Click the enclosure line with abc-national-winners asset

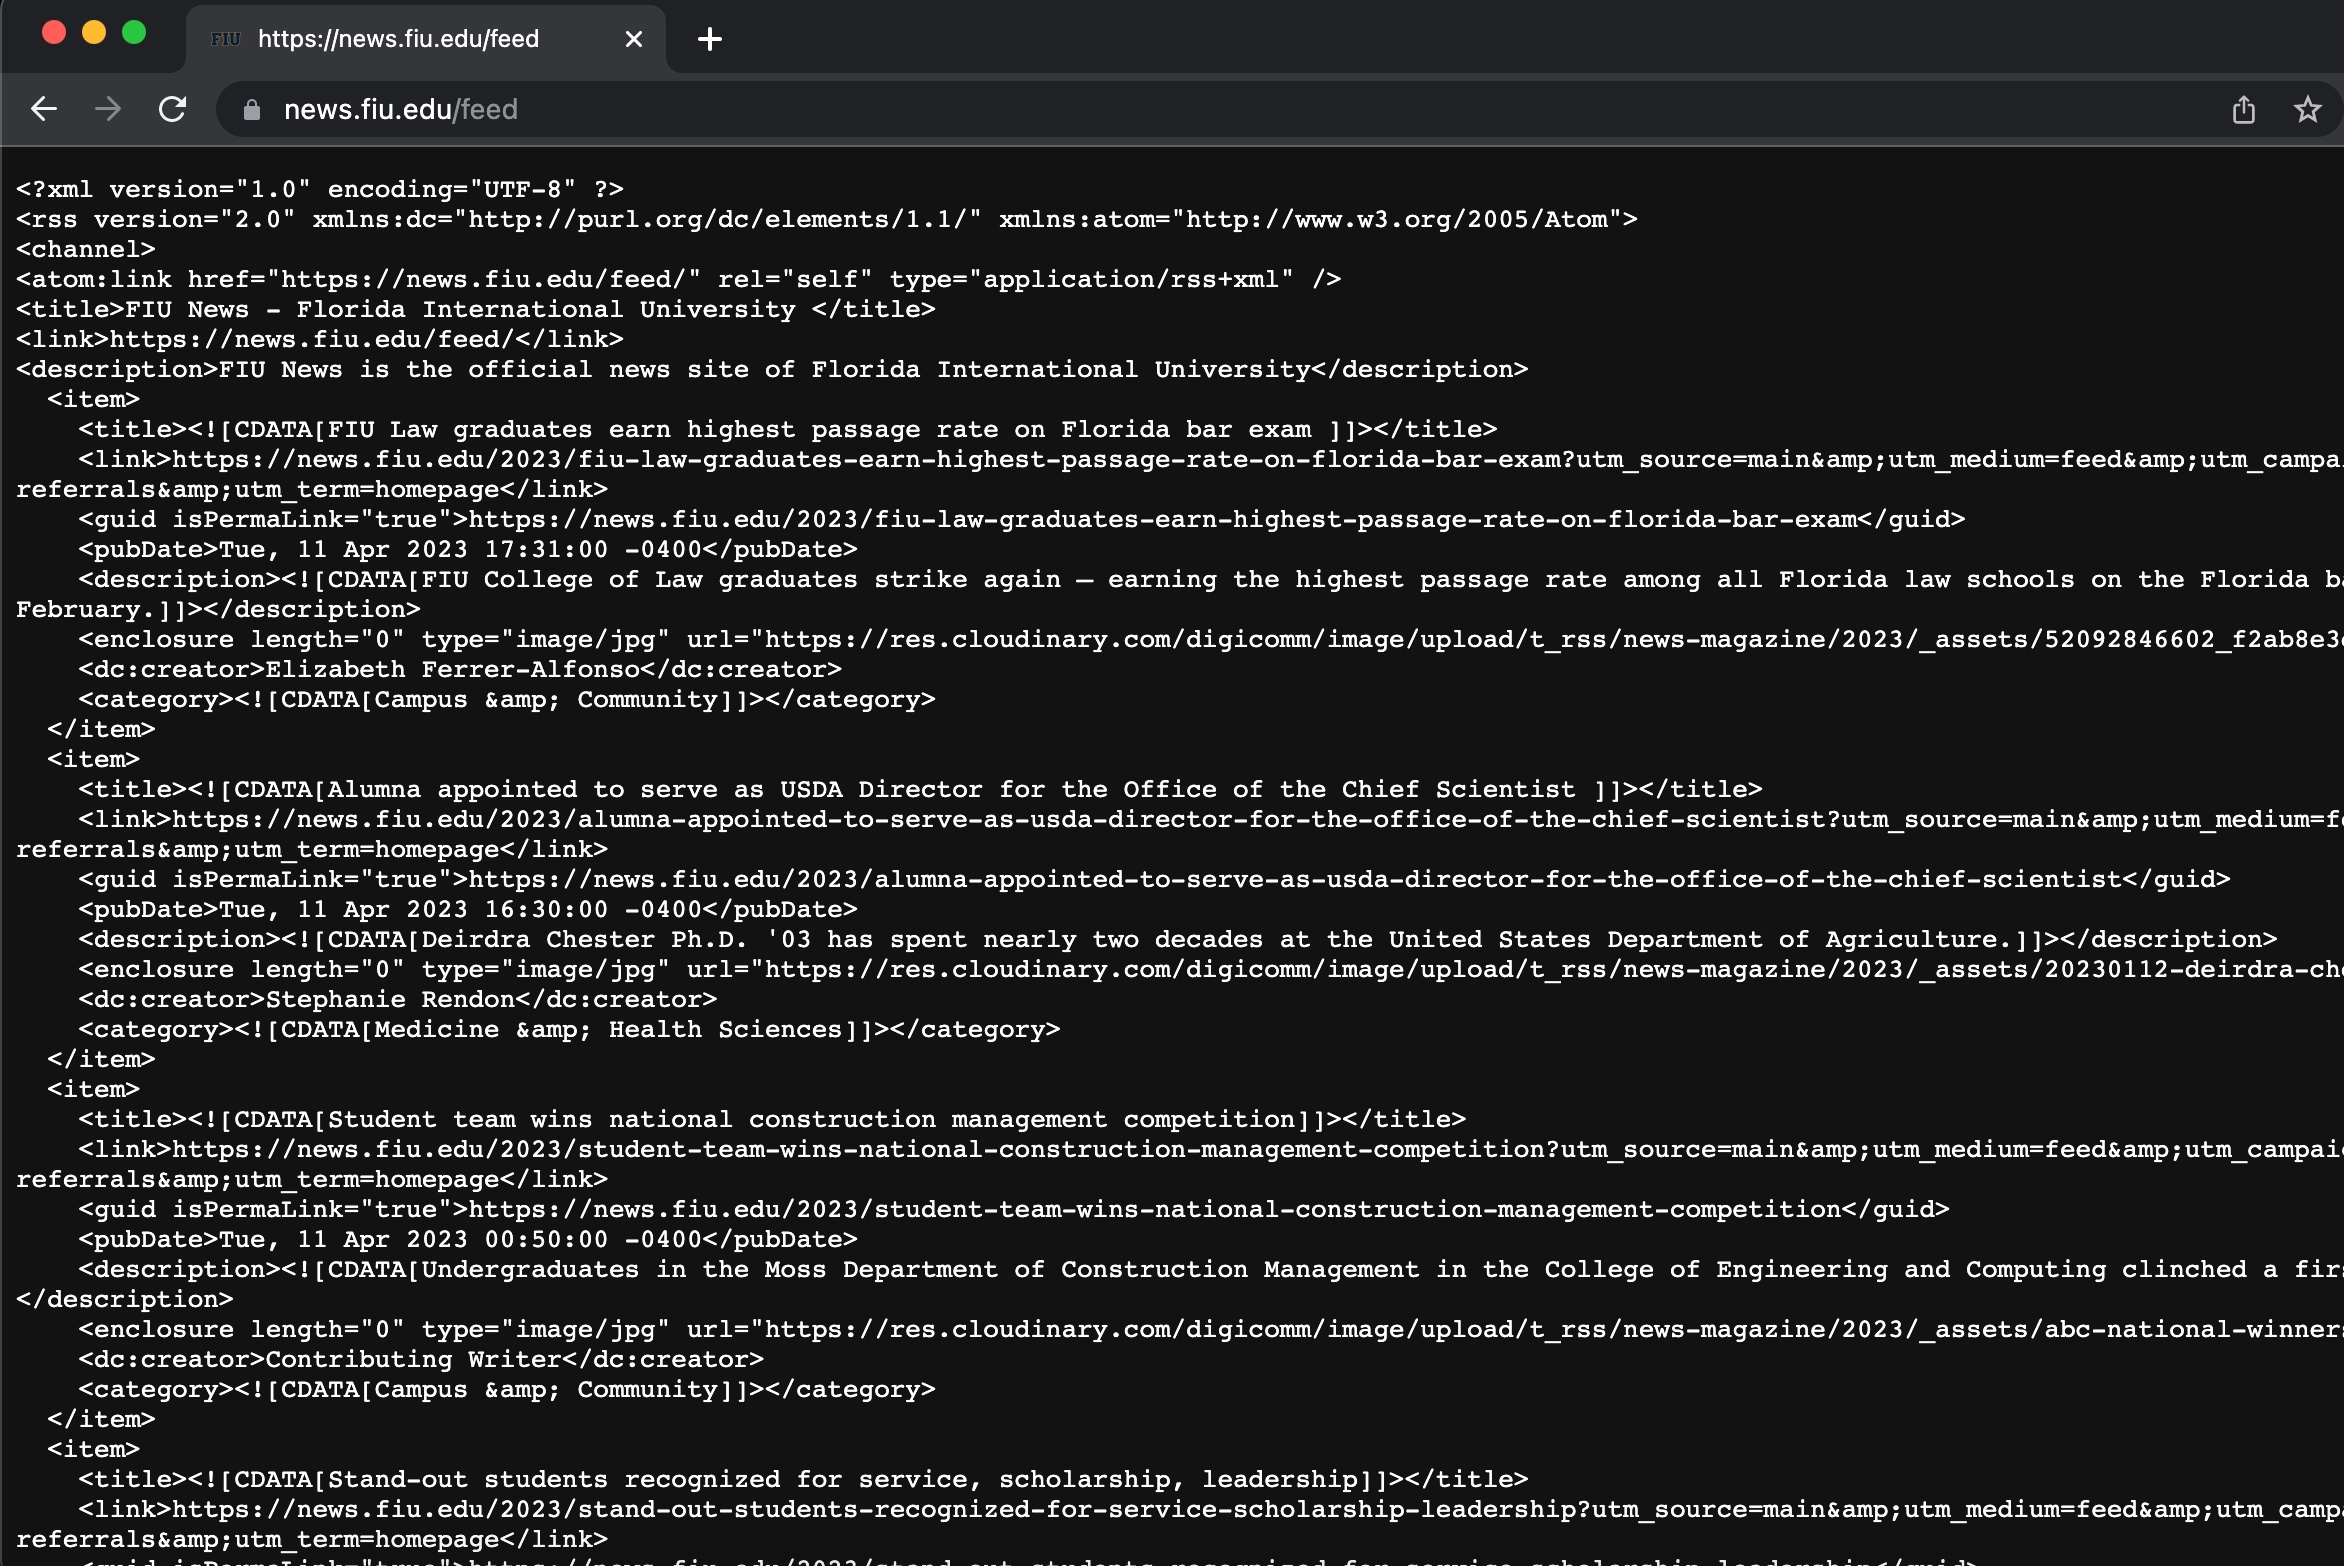pos(1211,1329)
